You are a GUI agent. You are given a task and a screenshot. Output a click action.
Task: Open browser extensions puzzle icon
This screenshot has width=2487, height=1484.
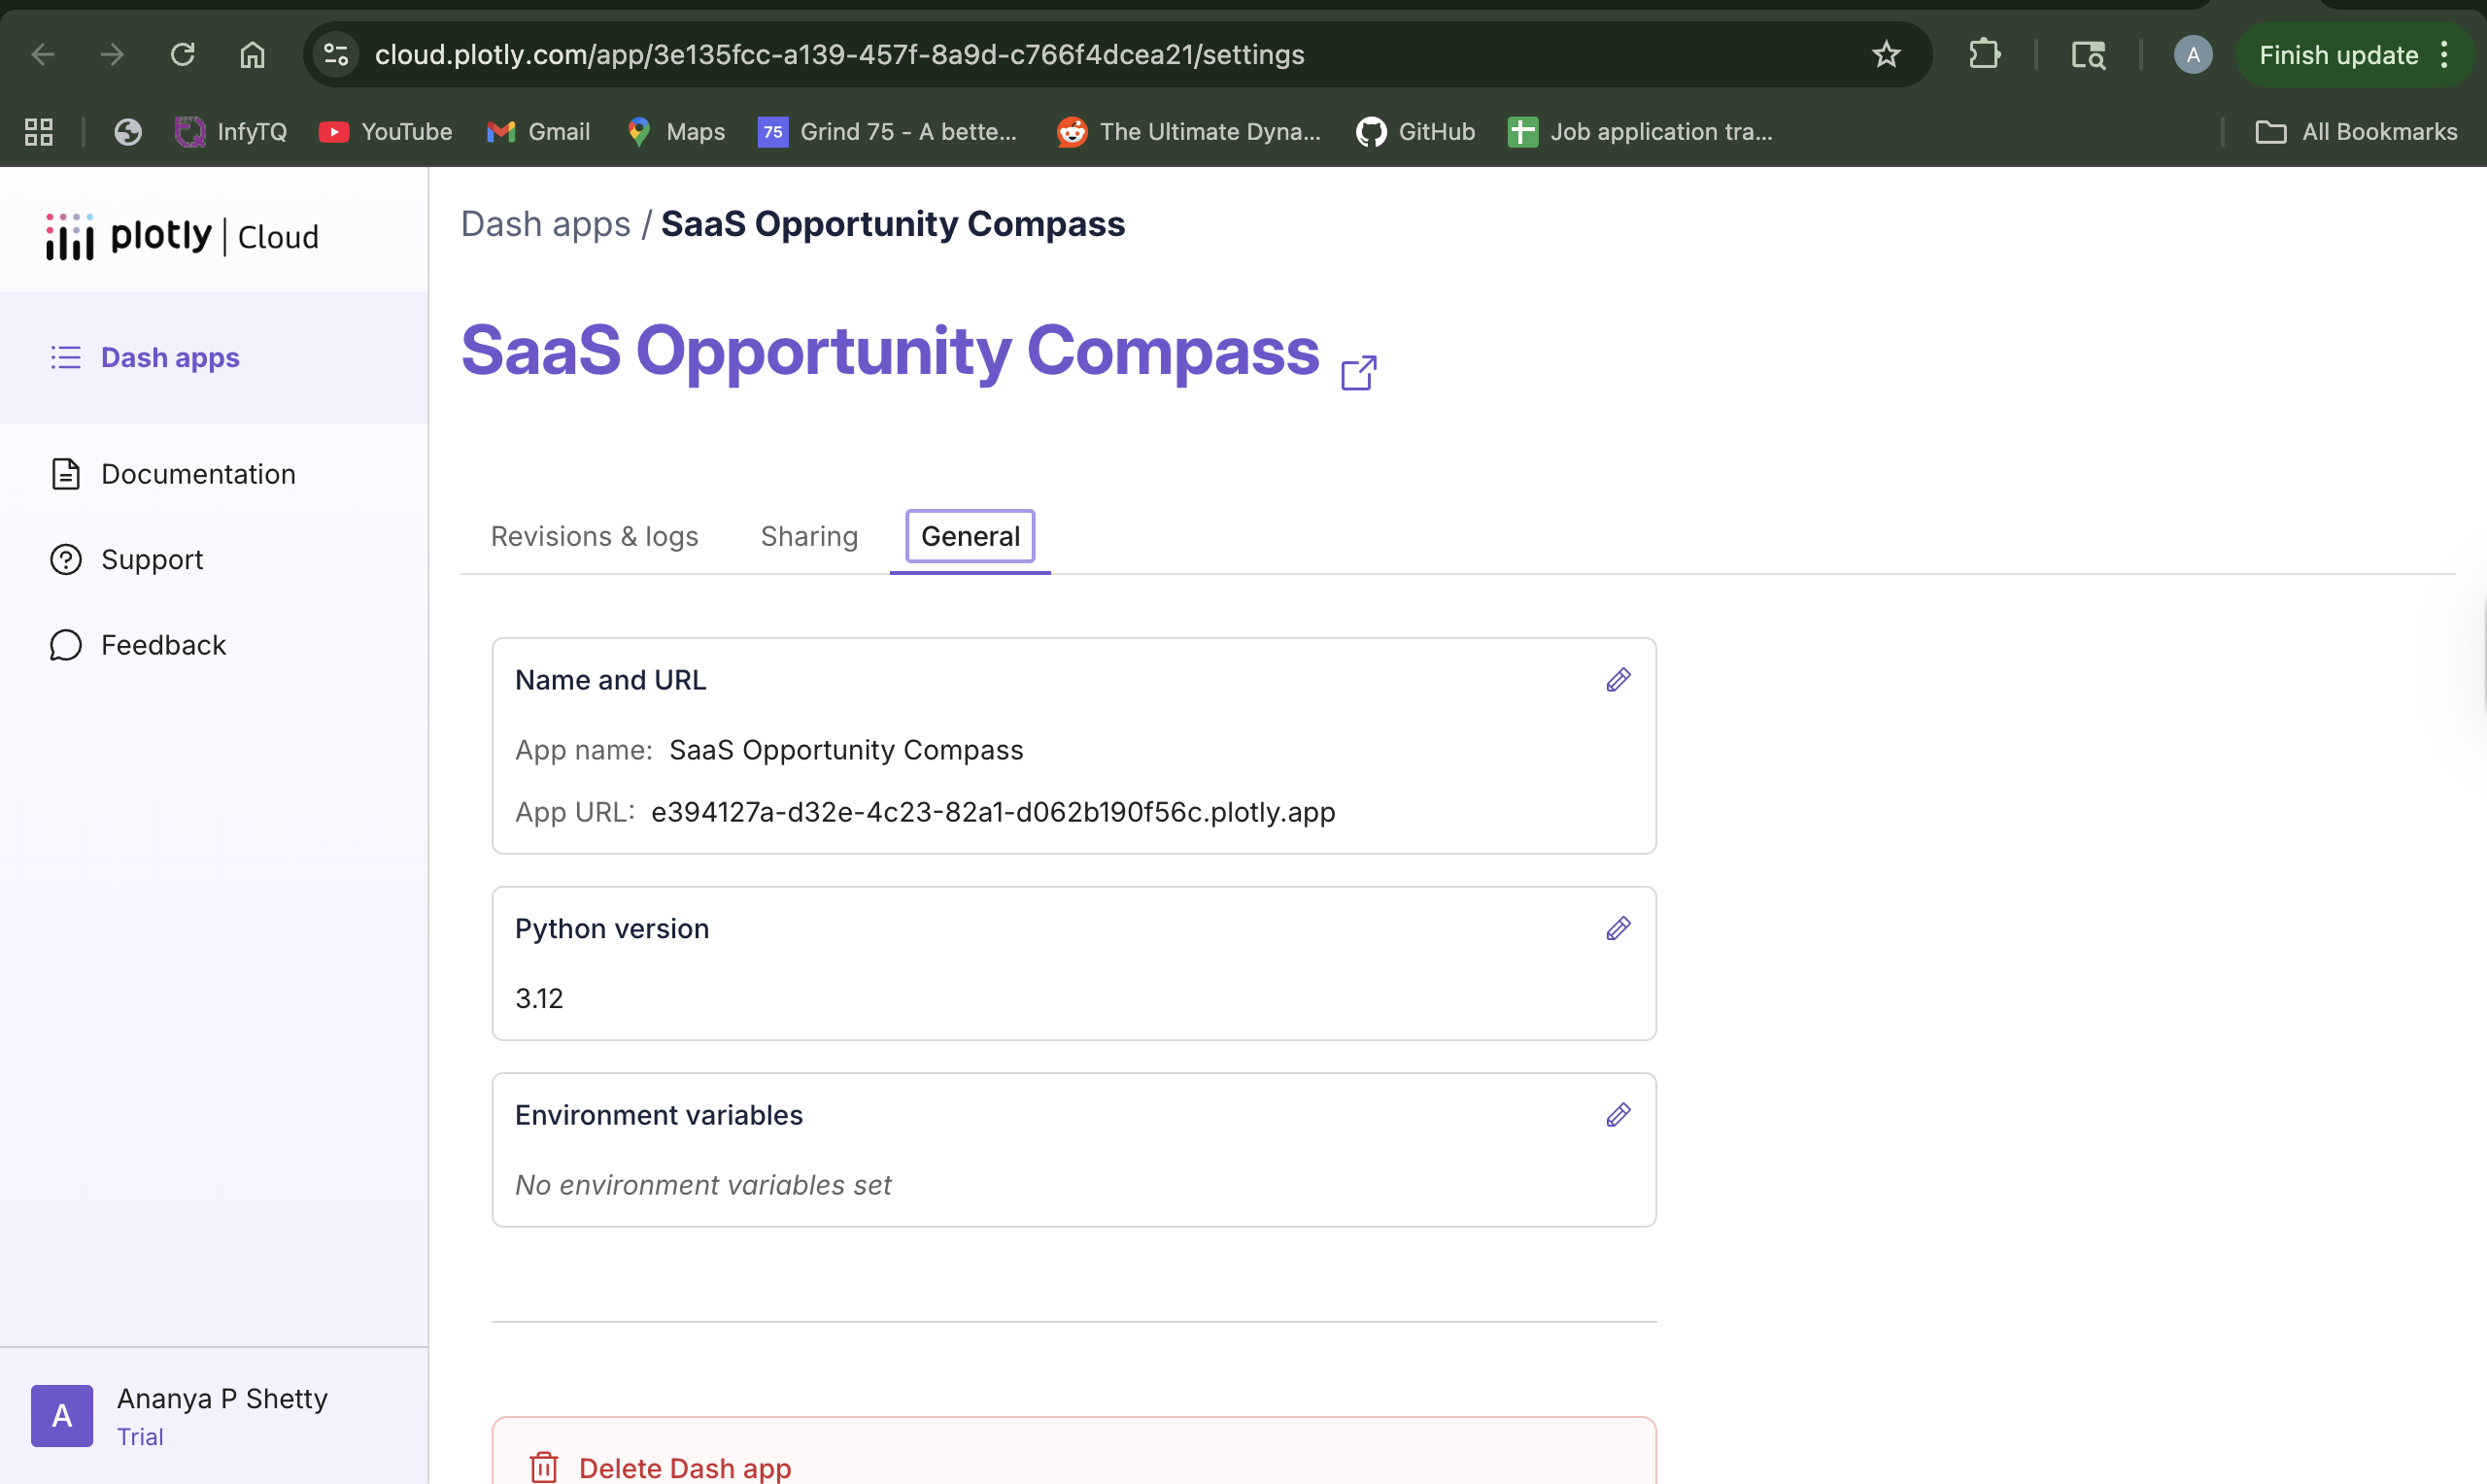click(x=1984, y=54)
